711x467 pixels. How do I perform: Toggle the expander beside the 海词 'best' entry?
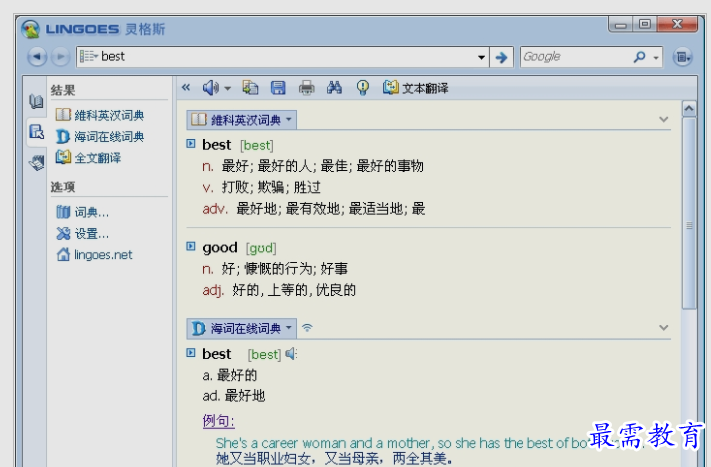point(191,353)
